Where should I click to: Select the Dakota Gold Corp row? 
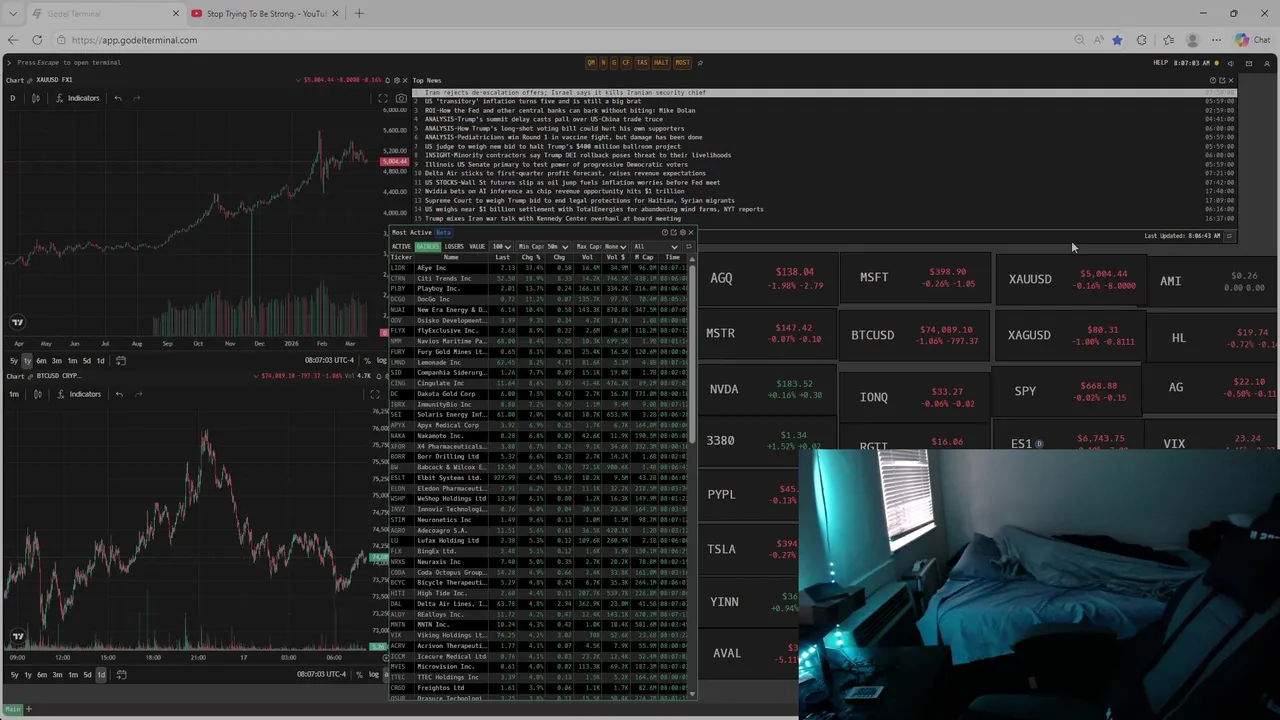(x=539, y=394)
